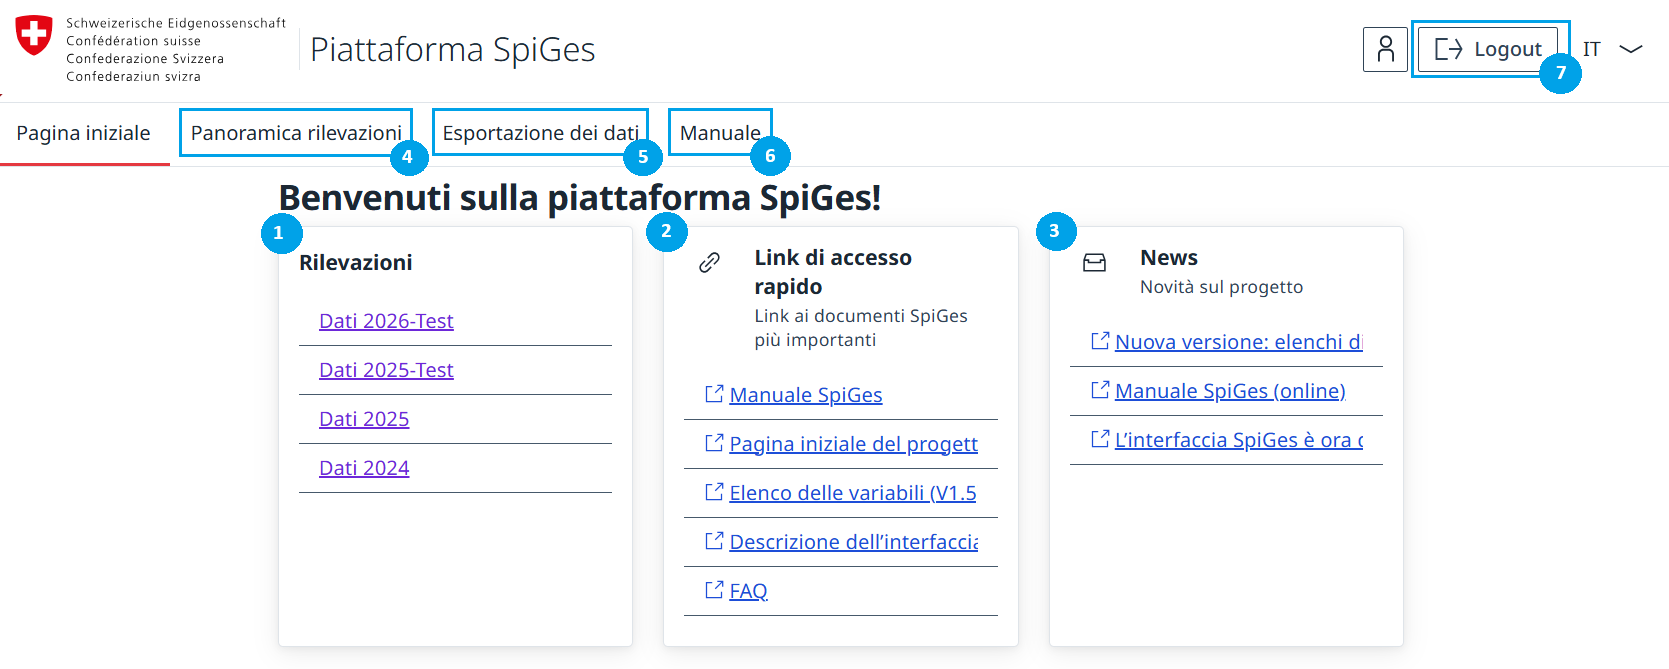This screenshot has height=669, width=1669.
Task: Open Manuale SpiGes (online) news link
Action: pos(1230,391)
